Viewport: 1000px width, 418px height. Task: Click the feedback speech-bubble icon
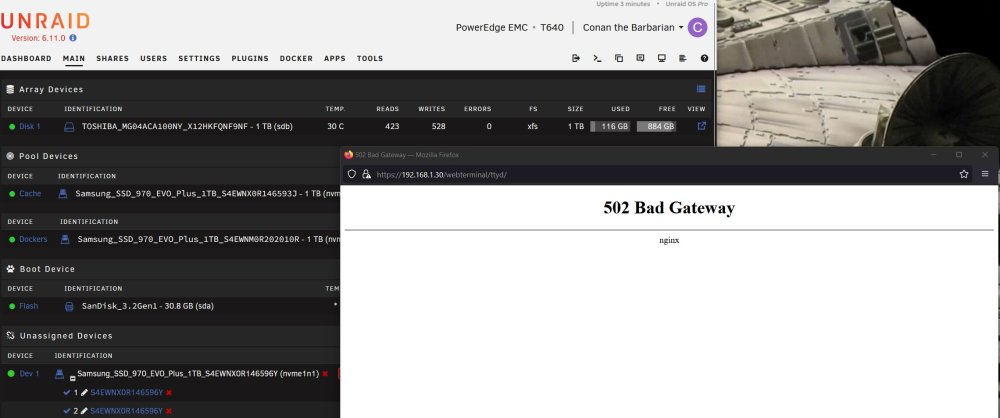(x=640, y=58)
